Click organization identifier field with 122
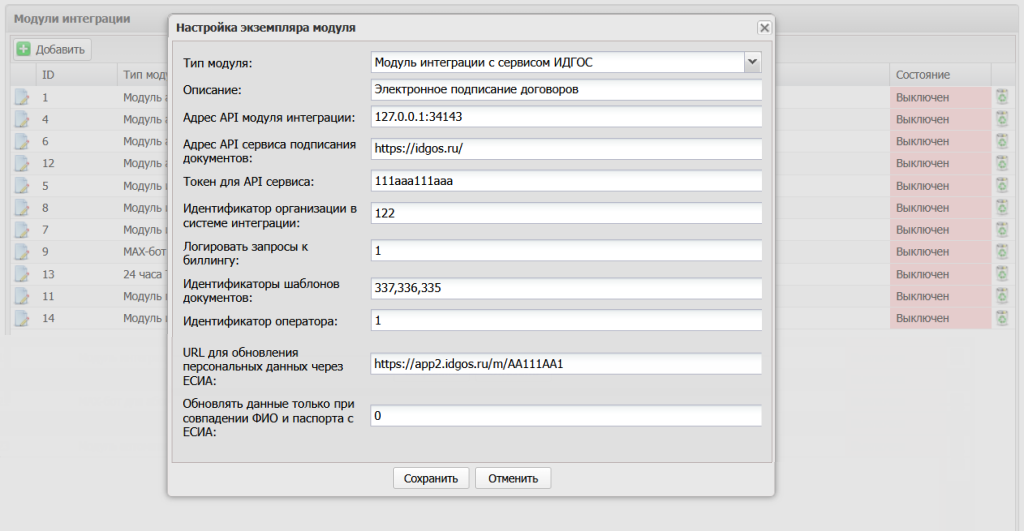 (566, 213)
